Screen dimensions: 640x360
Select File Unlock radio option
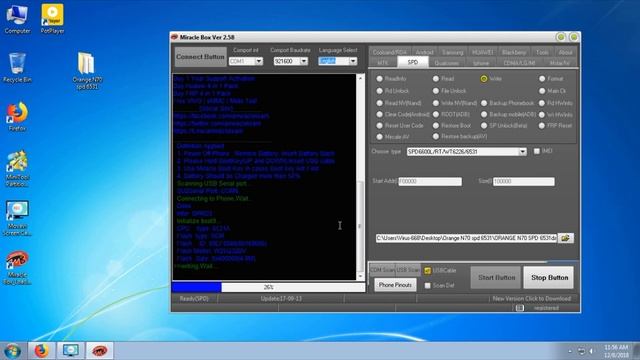click(436, 91)
